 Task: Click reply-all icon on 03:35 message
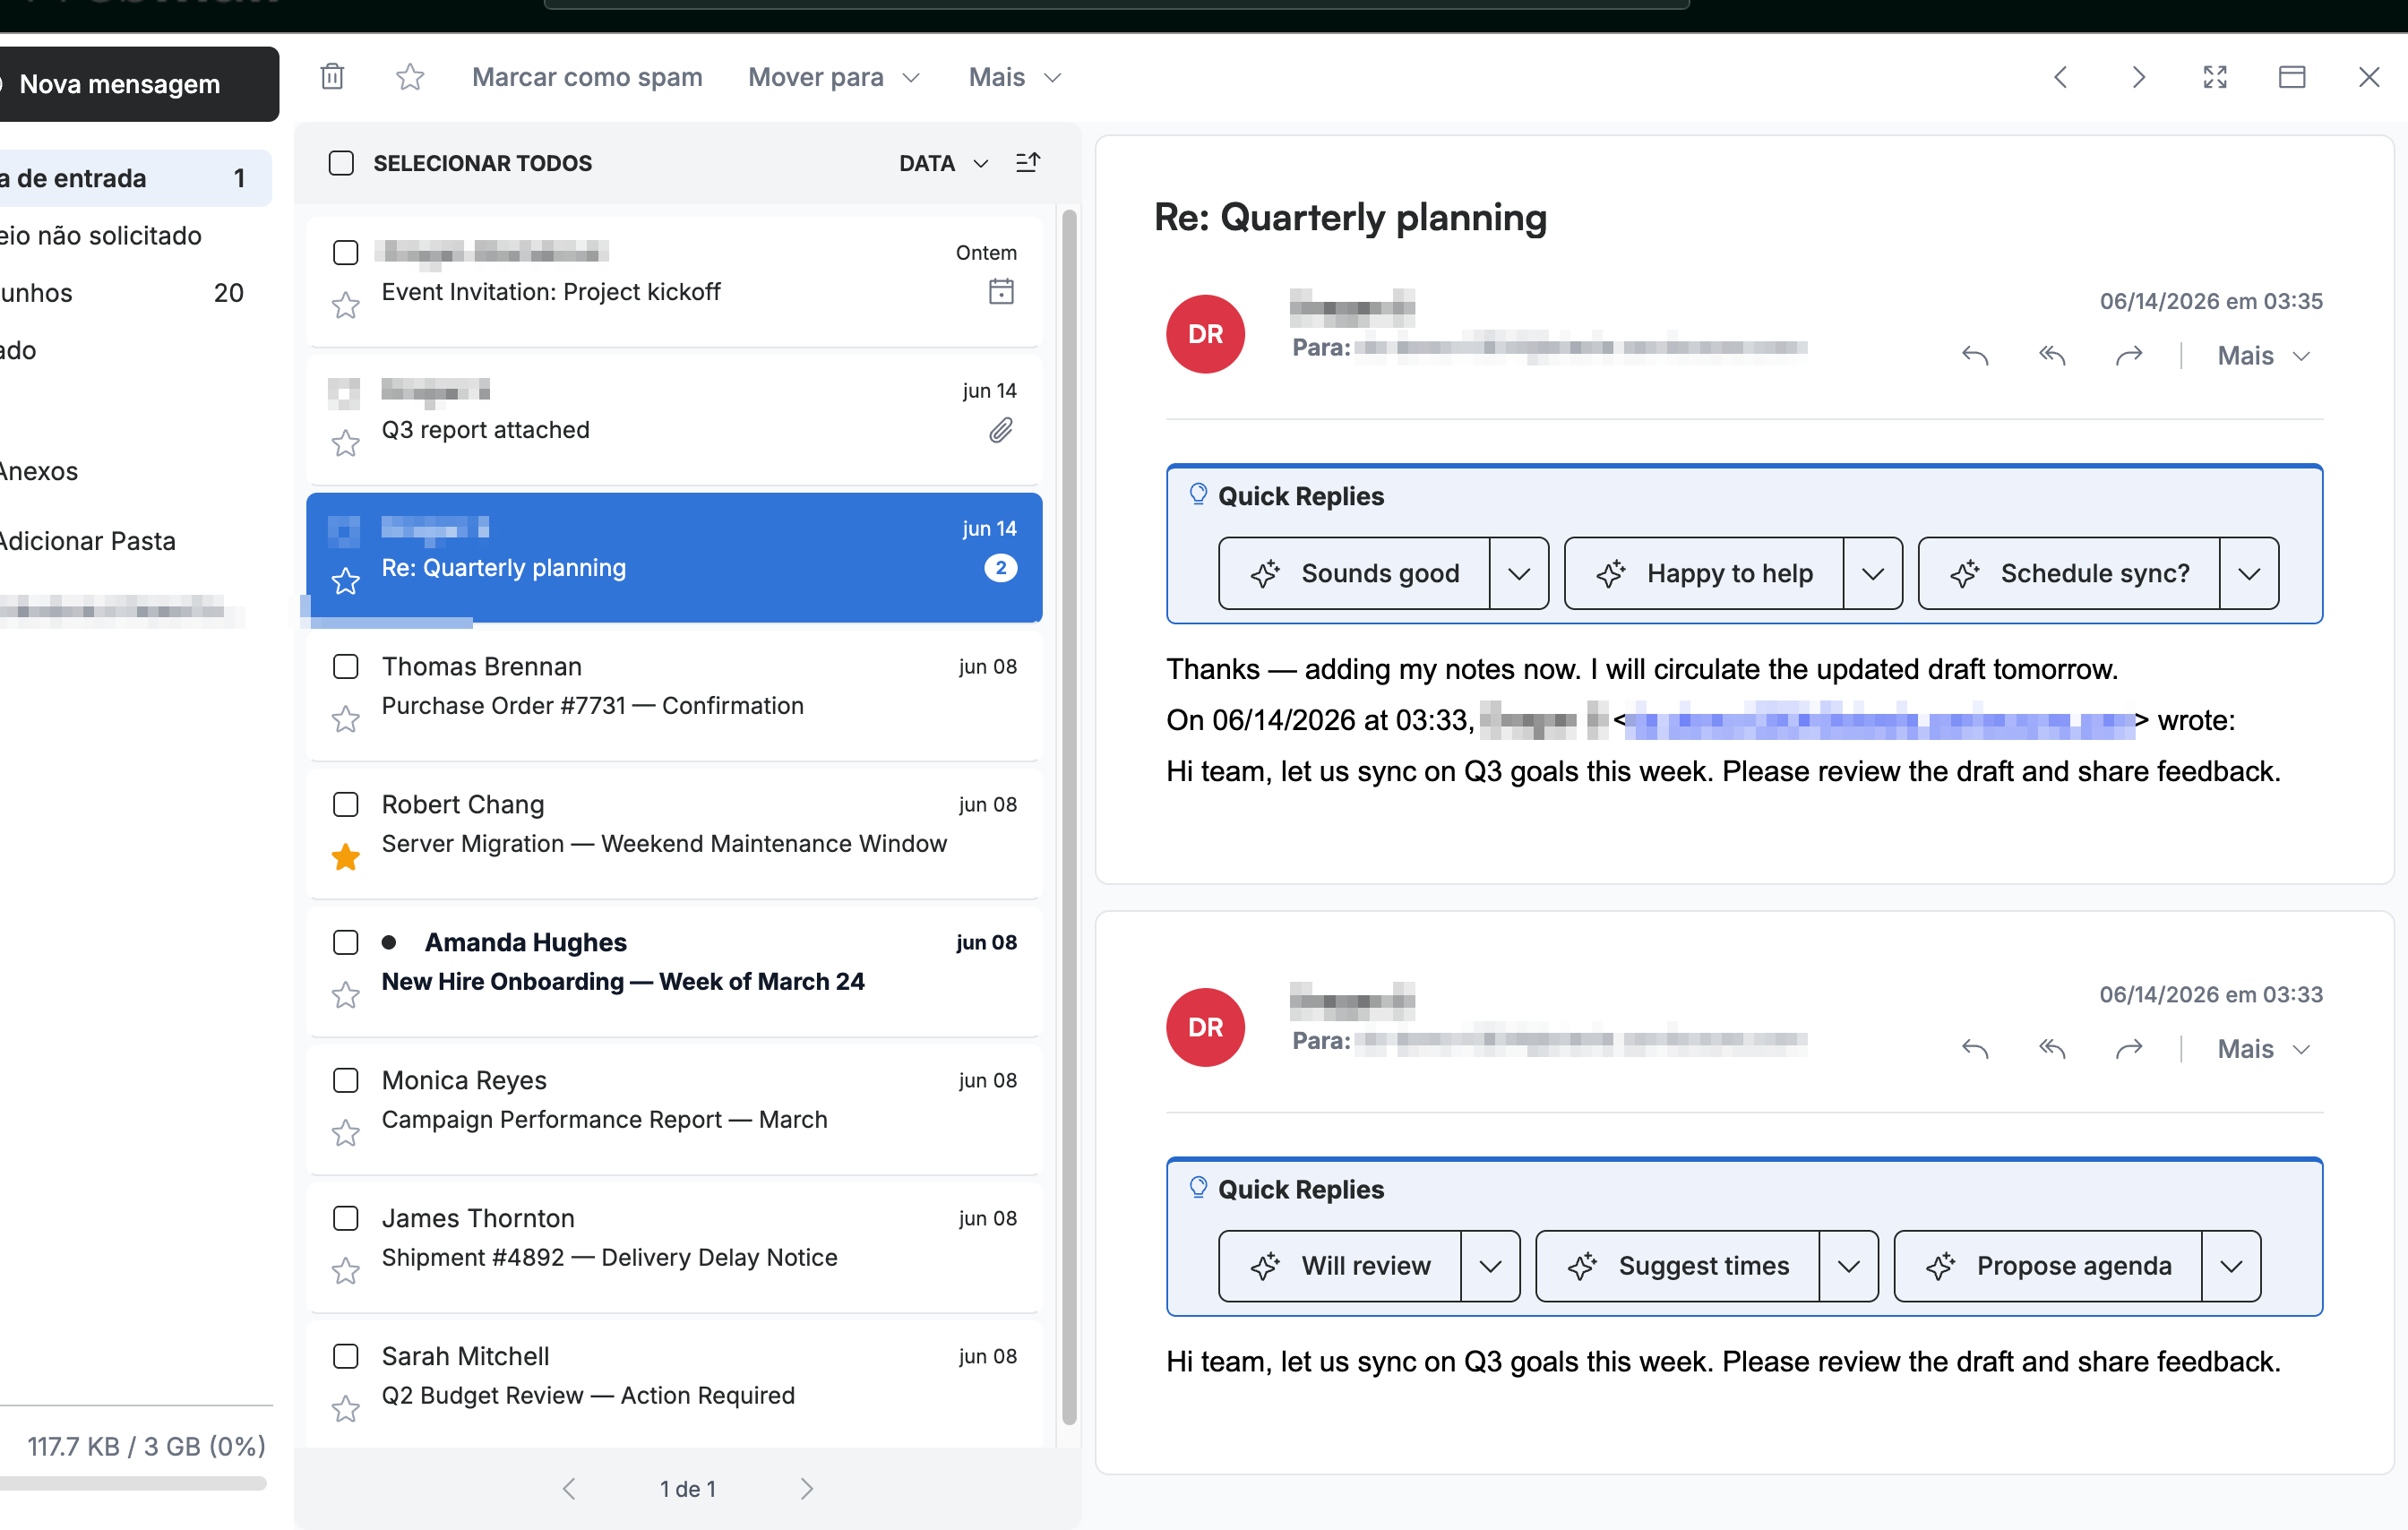[x=2052, y=356]
